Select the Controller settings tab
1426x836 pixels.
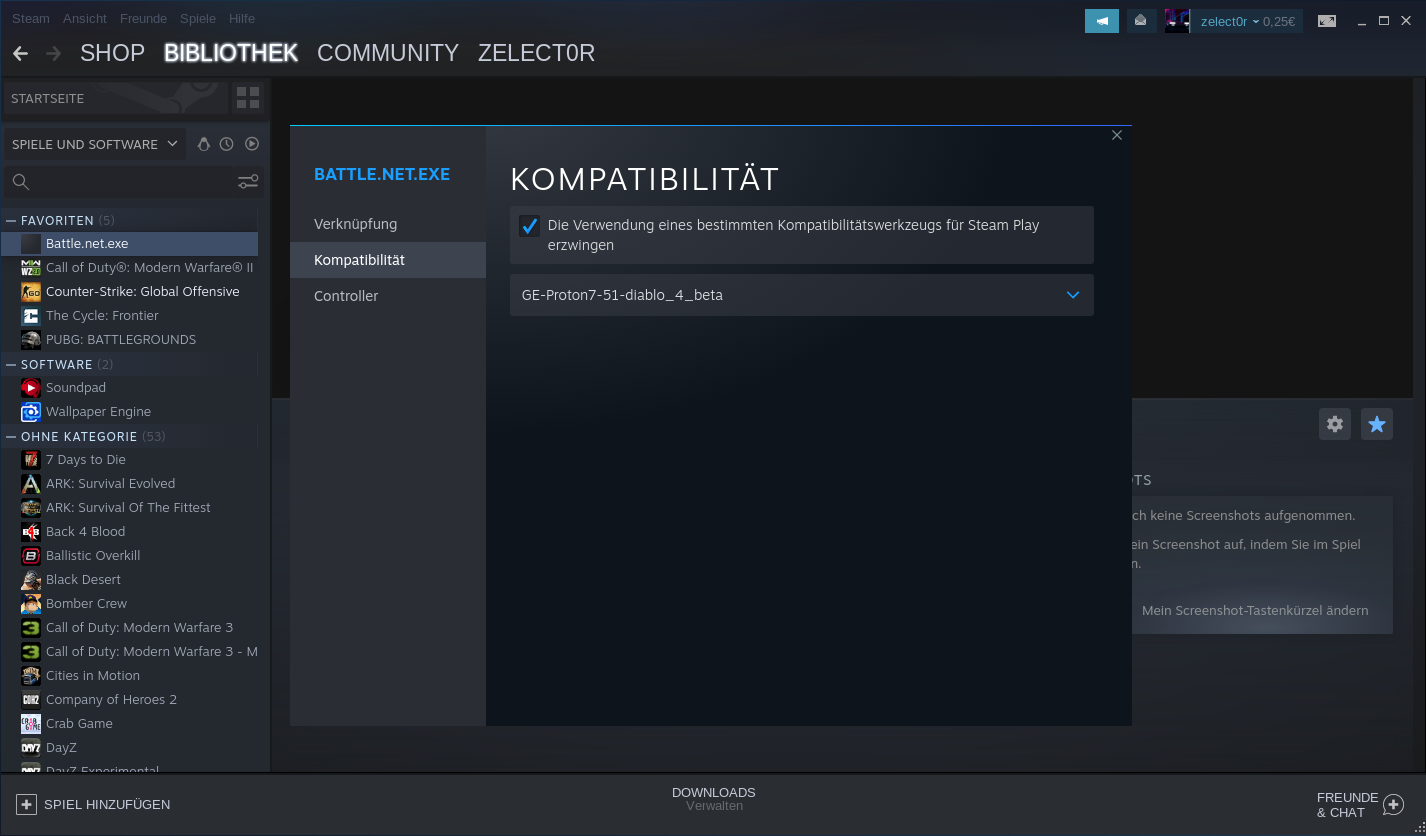(388, 296)
